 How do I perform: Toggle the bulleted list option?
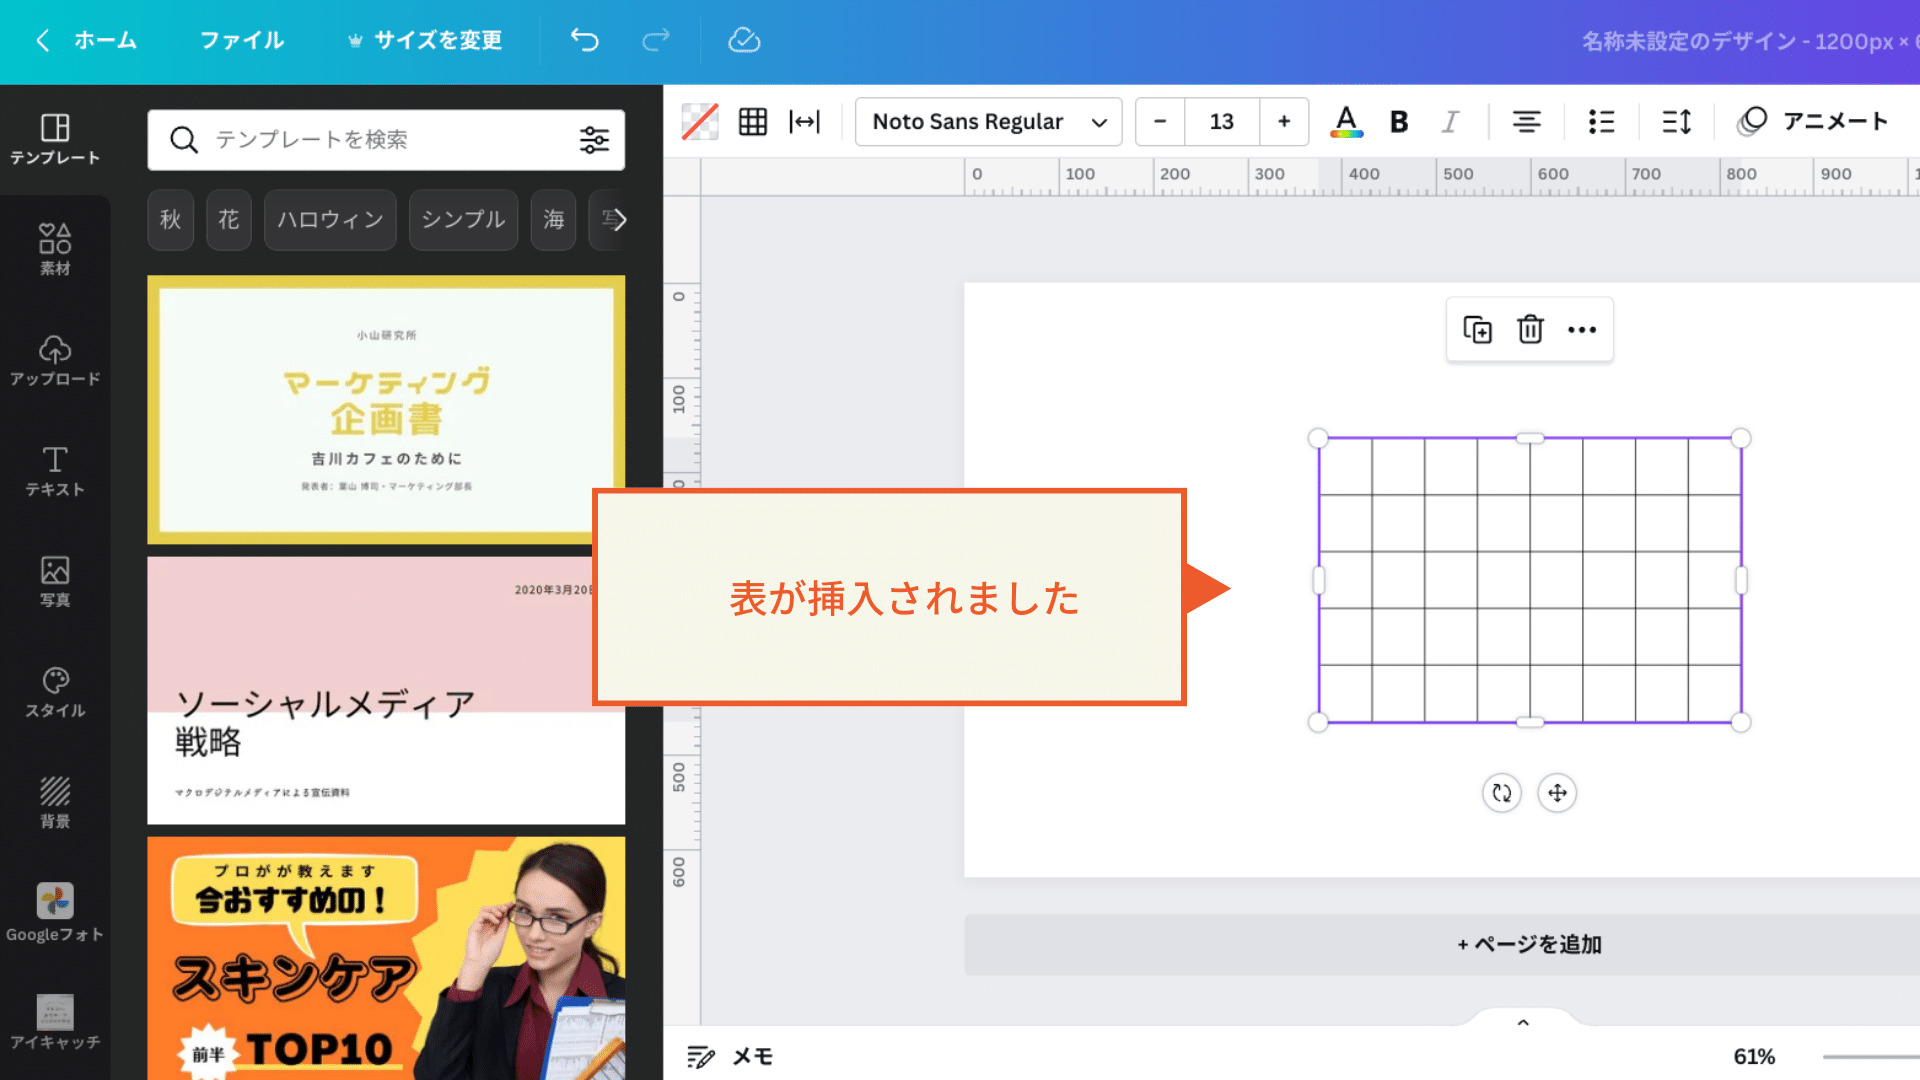pos(1600,121)
